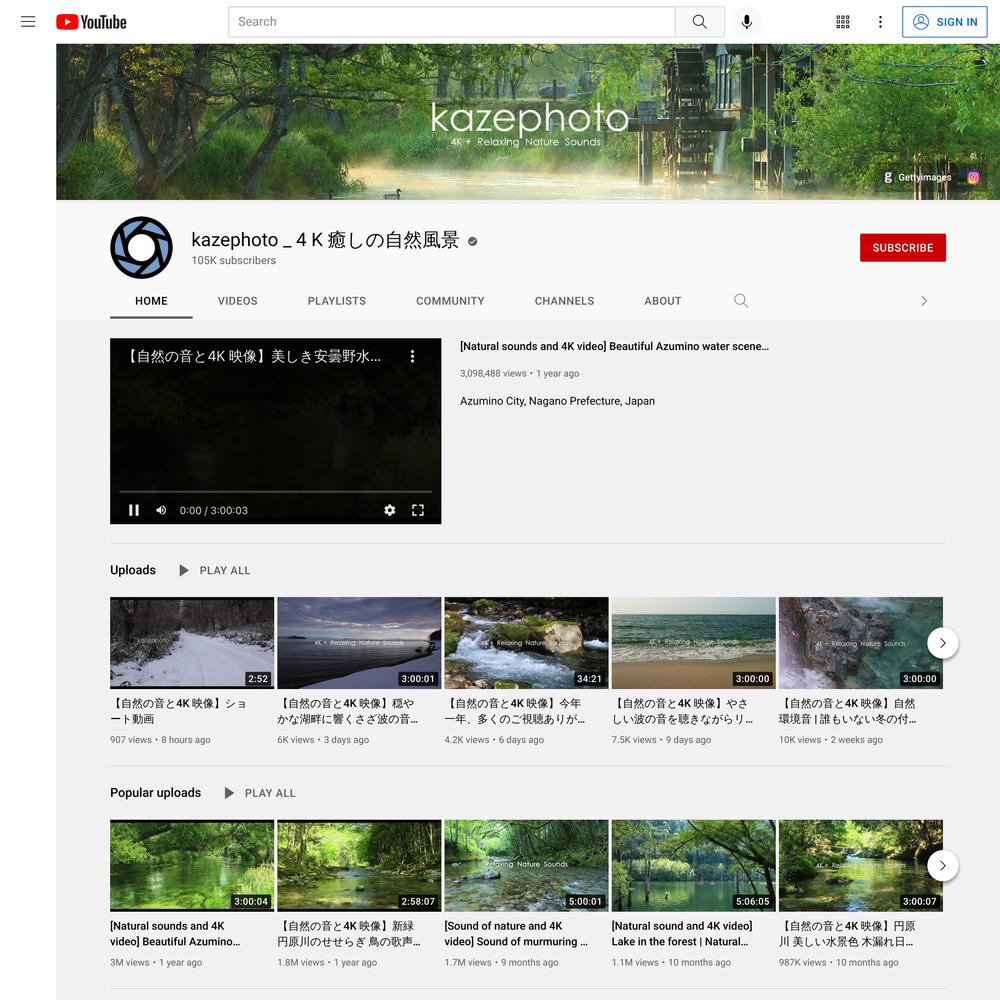Open the snowy road 2:52 video thumbnail
This screenshot has height=1000, width=1000.
(192, 643)
